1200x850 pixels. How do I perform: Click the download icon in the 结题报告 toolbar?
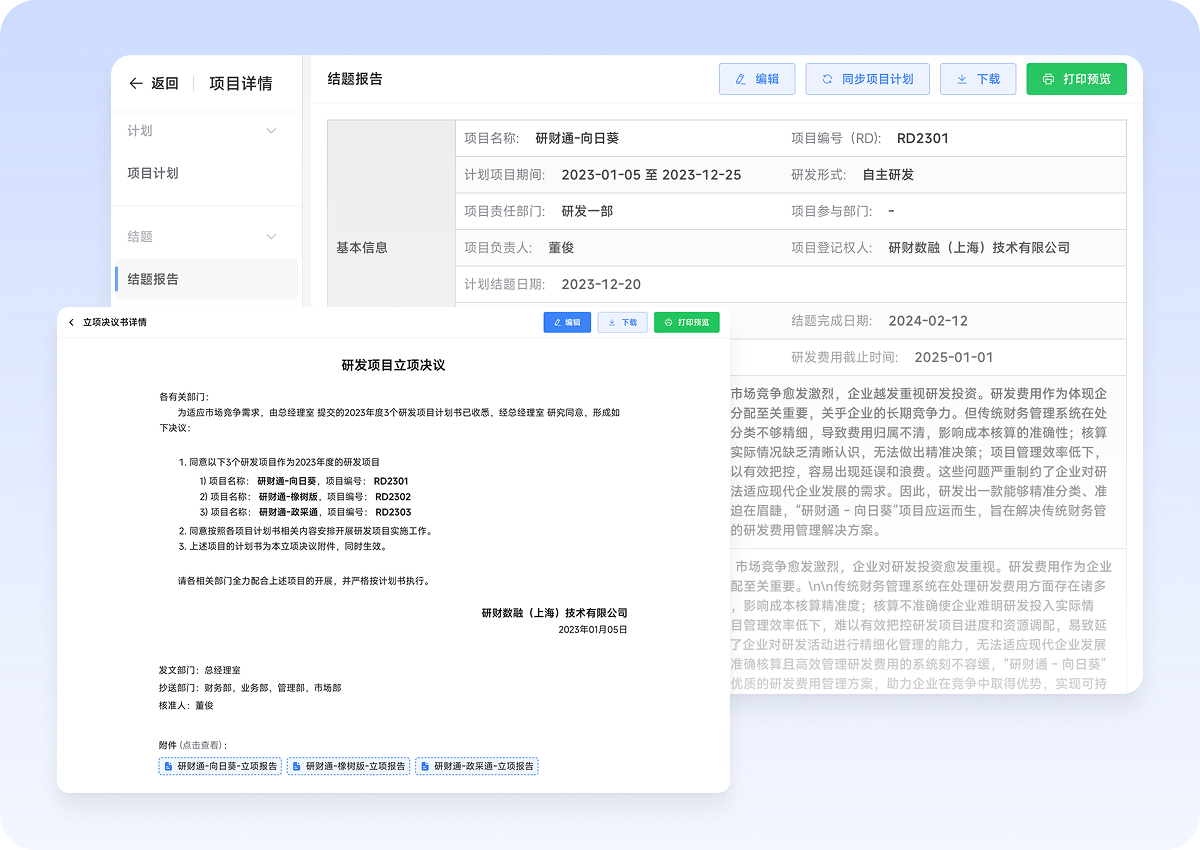[962, 79]
